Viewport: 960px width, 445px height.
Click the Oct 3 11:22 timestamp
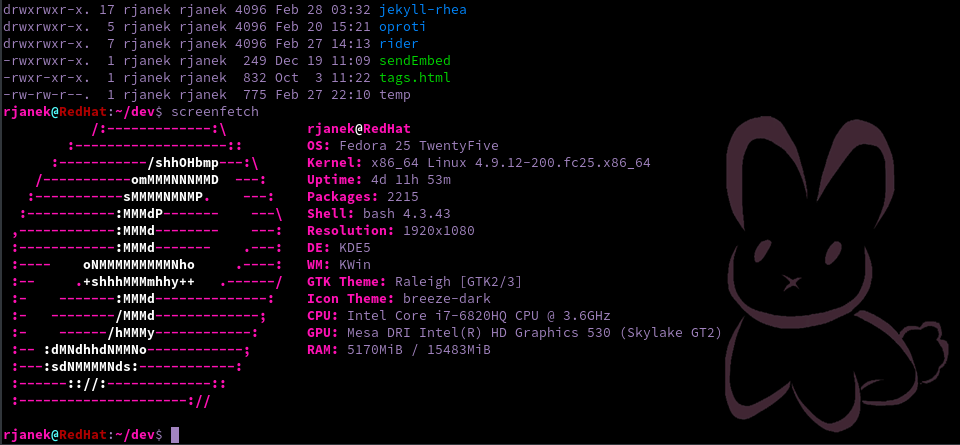[323, 78]
